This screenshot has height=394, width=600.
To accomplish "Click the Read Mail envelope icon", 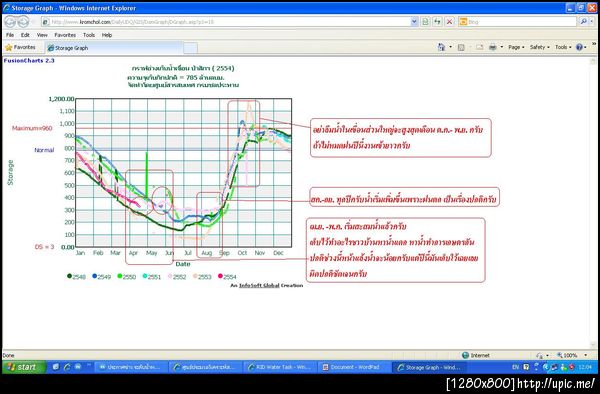I will [x=479, y=47].
